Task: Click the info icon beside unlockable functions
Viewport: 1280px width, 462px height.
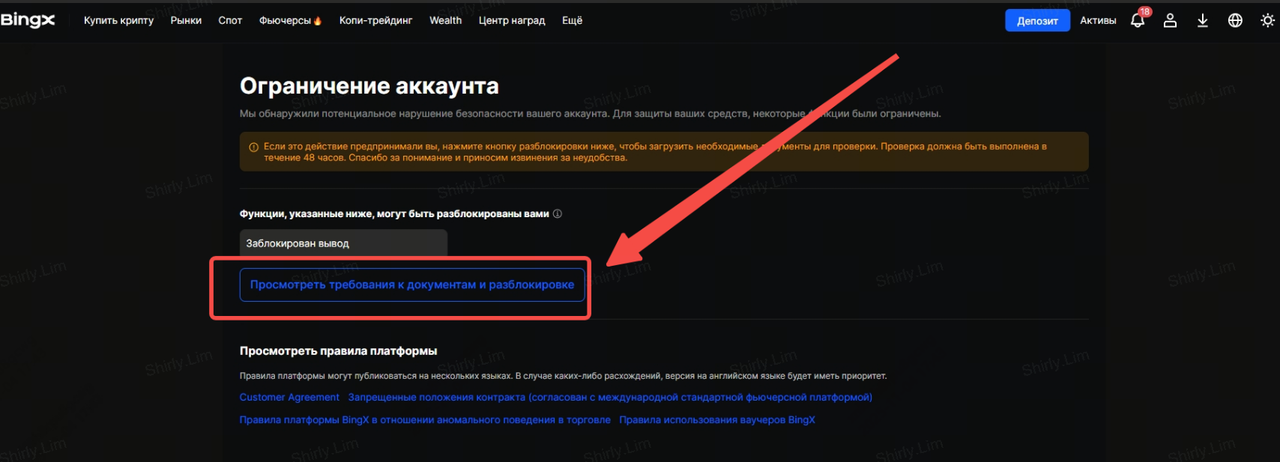Action: (x=558, y=214)
